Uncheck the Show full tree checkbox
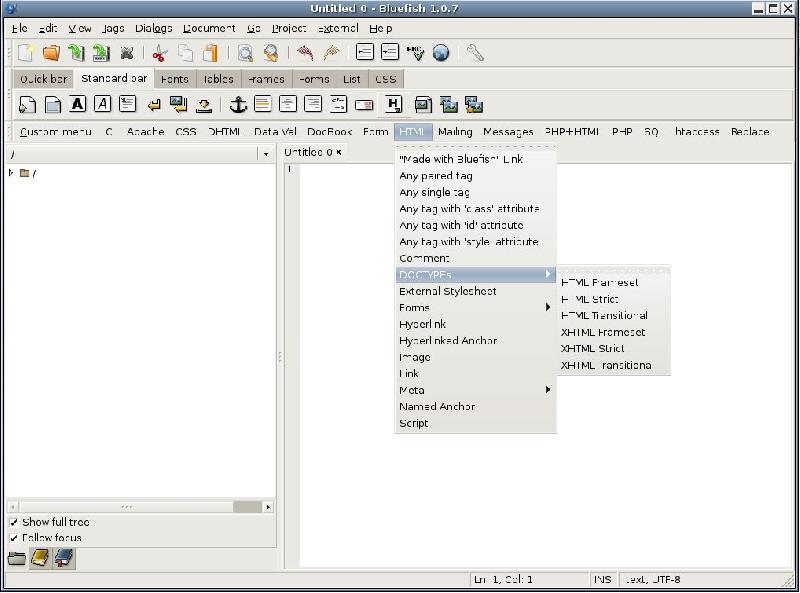Viewport: 800px width, 593px height. coord(14,522)
